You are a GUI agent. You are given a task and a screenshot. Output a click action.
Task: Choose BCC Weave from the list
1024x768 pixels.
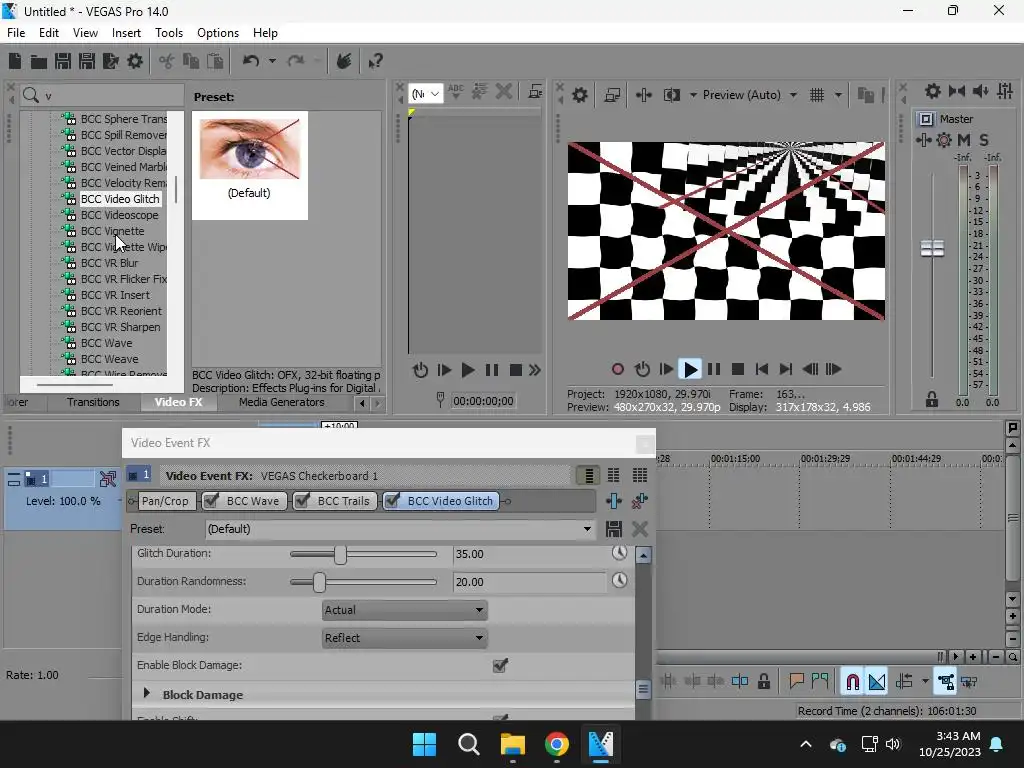(x=110, y=359)
